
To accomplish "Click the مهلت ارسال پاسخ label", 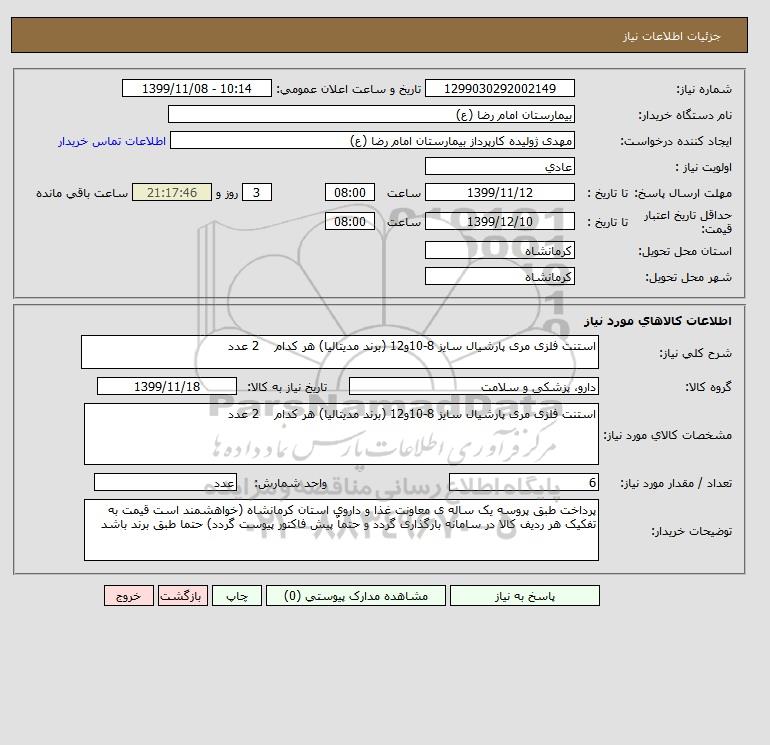I will [683, 193].
